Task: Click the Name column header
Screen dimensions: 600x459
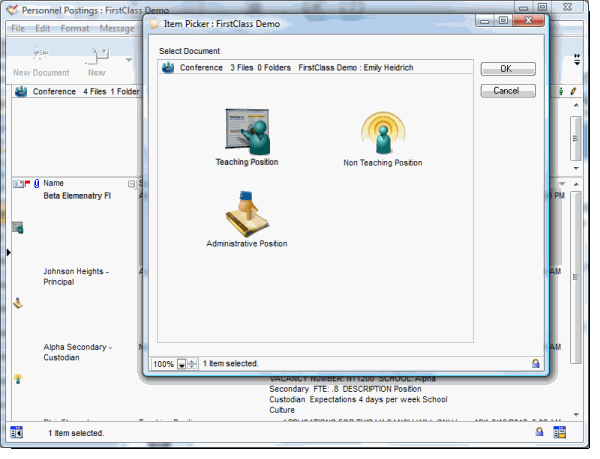Action: [x=54, y=184]
